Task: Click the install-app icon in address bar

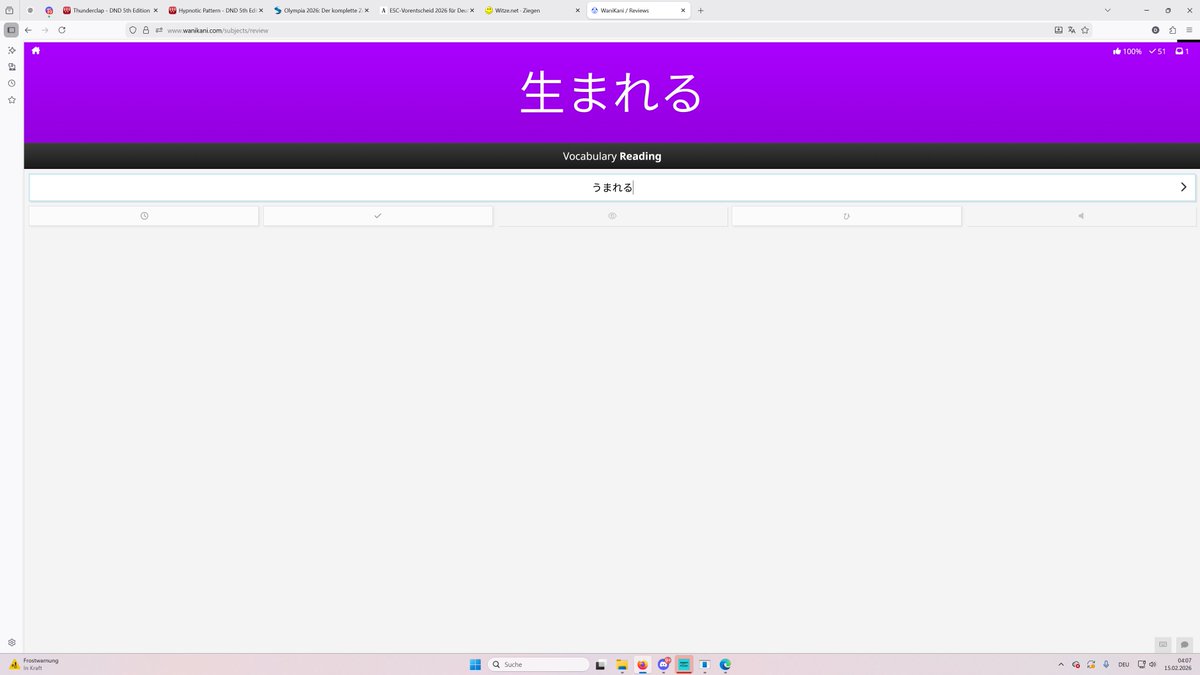Action: click(x=1059, y=30)
